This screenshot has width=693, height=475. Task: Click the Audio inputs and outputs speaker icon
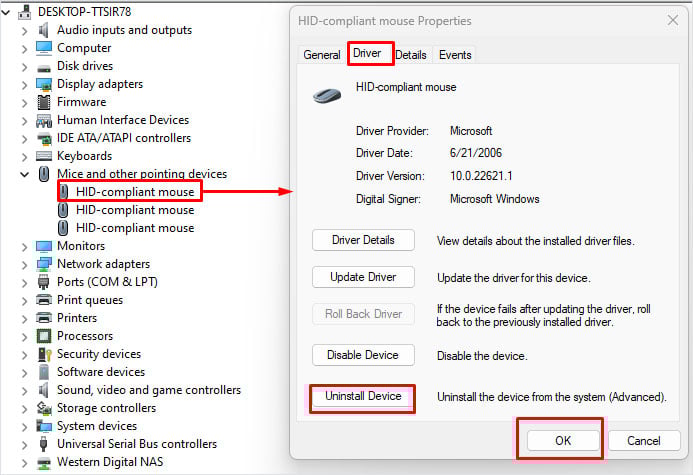click(x=43, y=30)
